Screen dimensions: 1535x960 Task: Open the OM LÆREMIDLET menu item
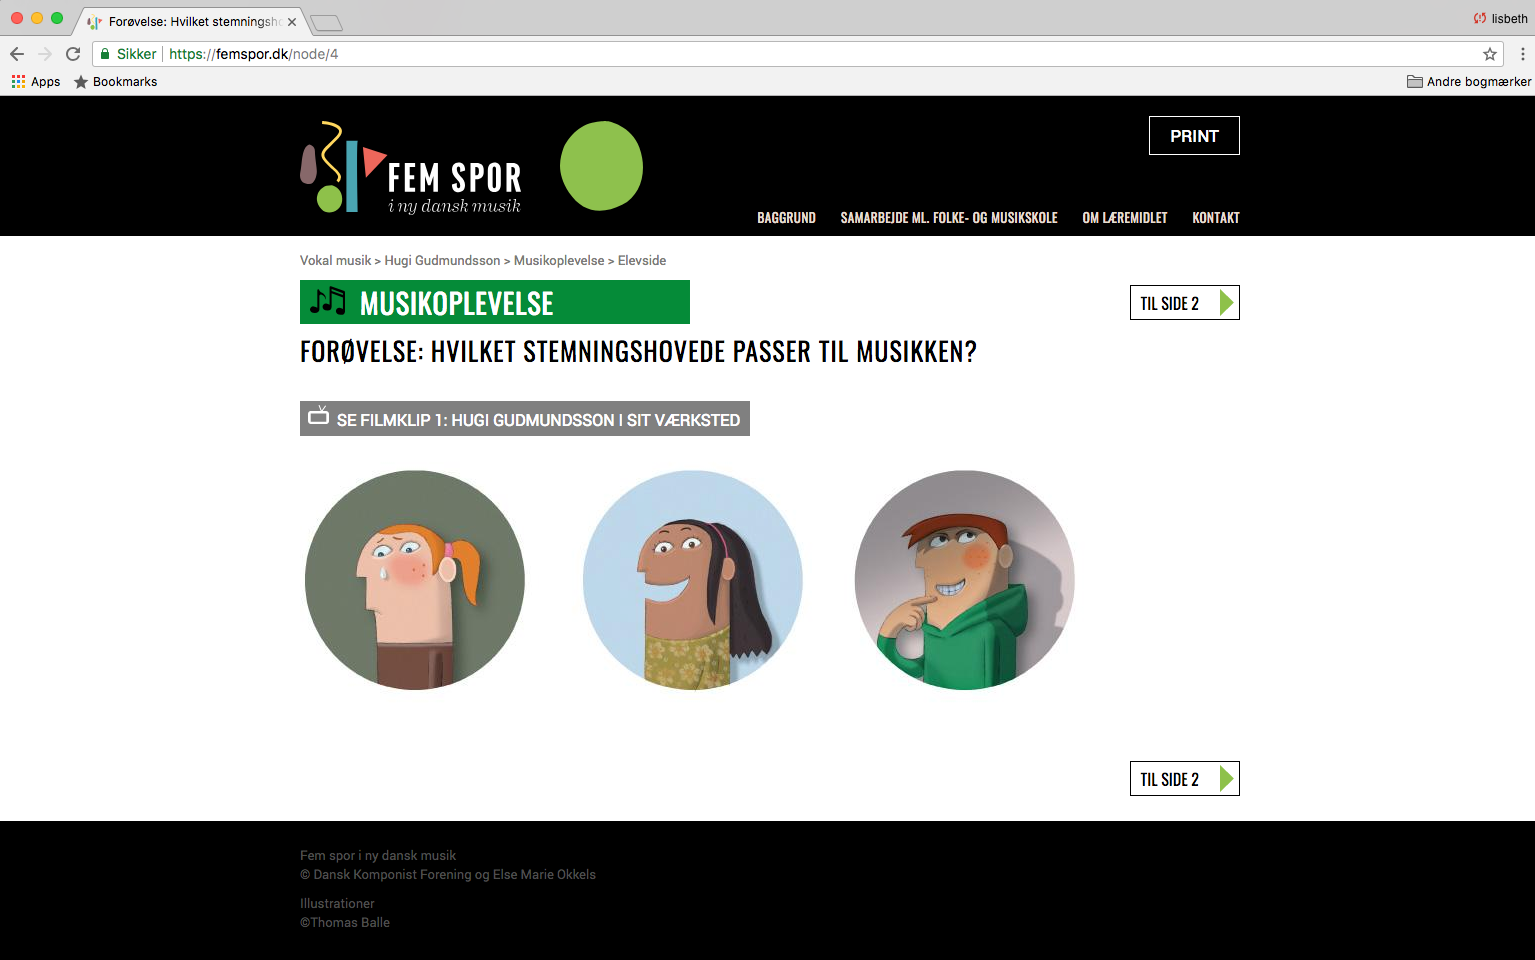[1125, 218]
